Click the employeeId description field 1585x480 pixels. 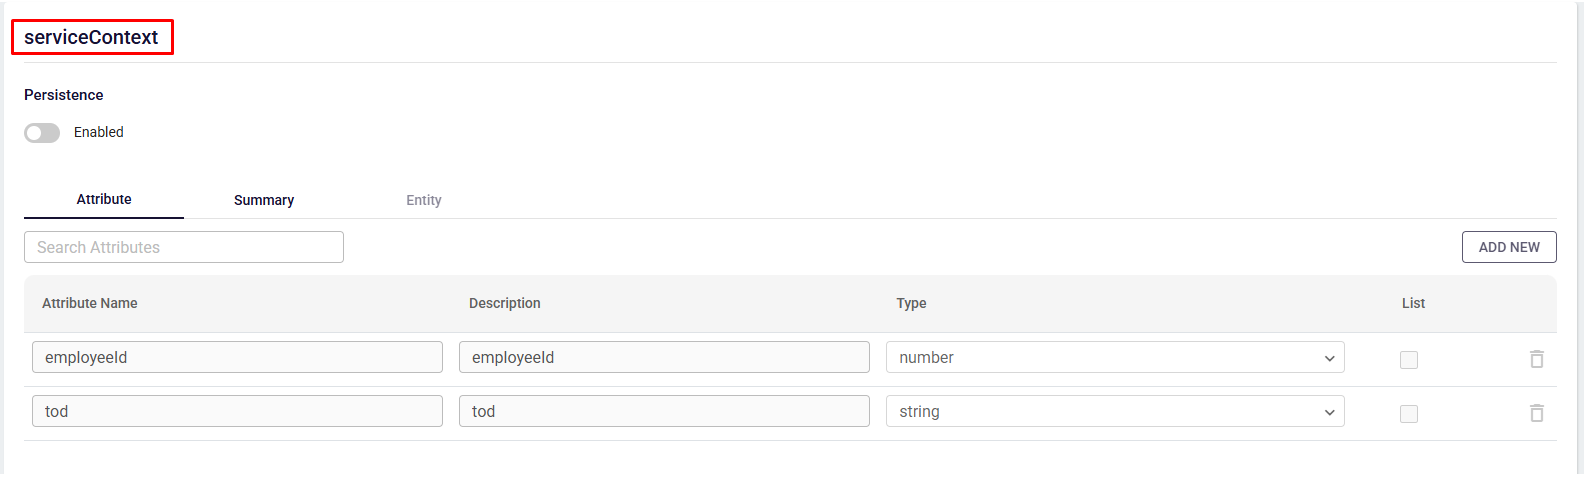tap(664, 358)
